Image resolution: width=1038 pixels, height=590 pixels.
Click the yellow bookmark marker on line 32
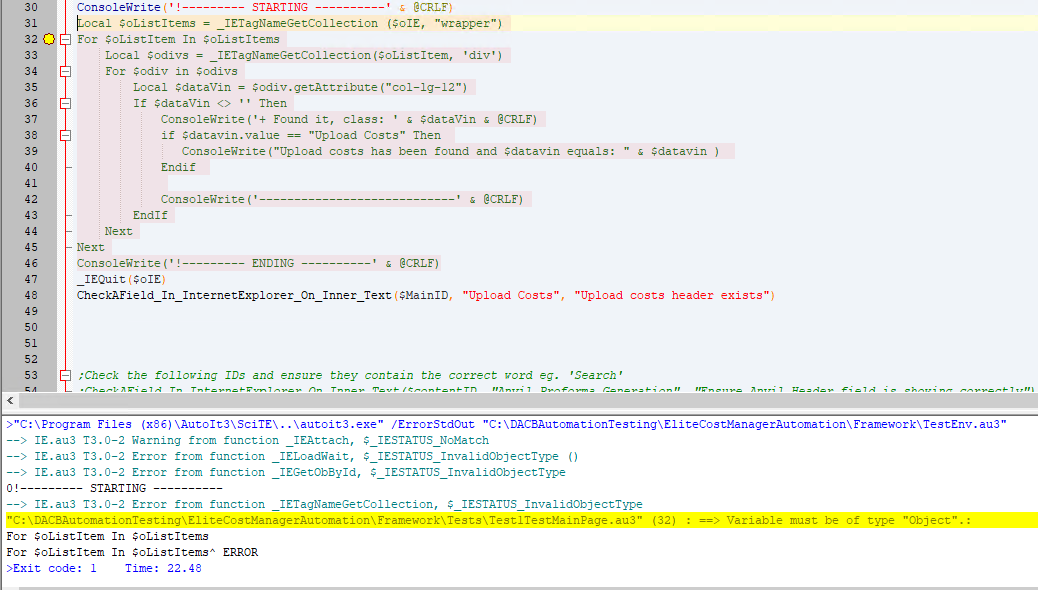pyautogui.click(x=49, y=39)
